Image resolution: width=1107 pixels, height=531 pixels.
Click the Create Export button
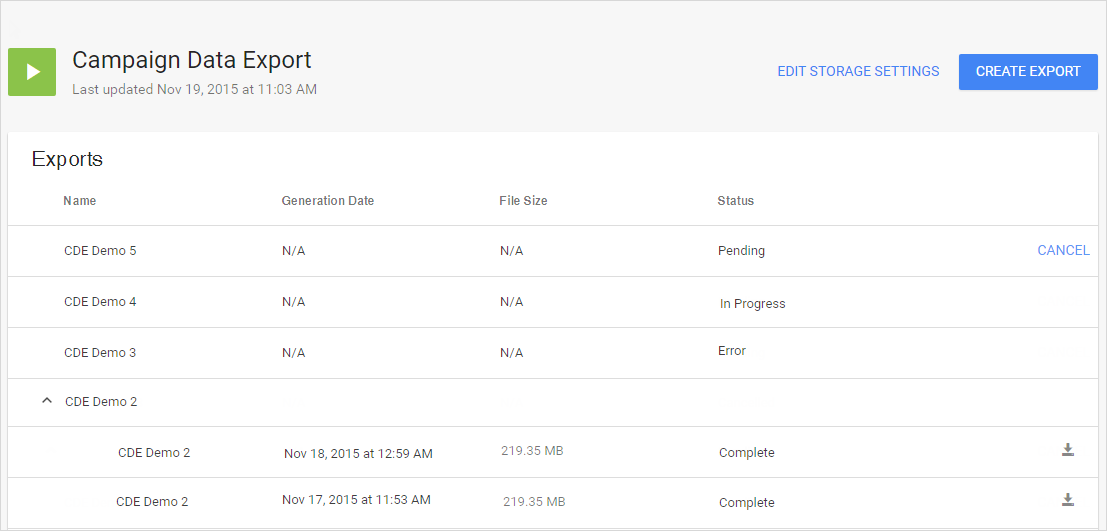click(x=1028, y=72)
